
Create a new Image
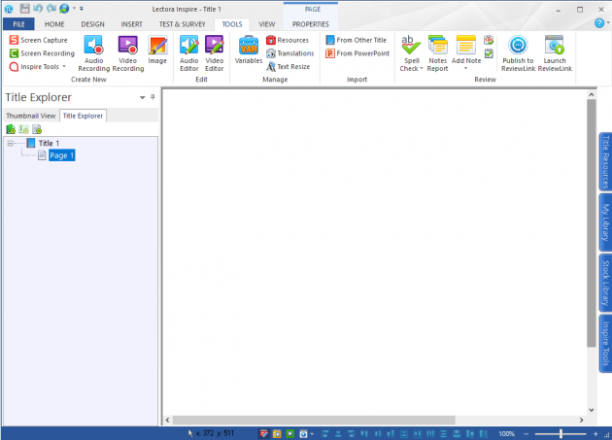157,50
